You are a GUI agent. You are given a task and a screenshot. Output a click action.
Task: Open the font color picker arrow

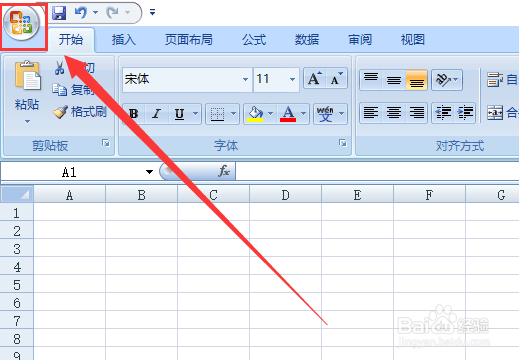click(x=303, y=114)
